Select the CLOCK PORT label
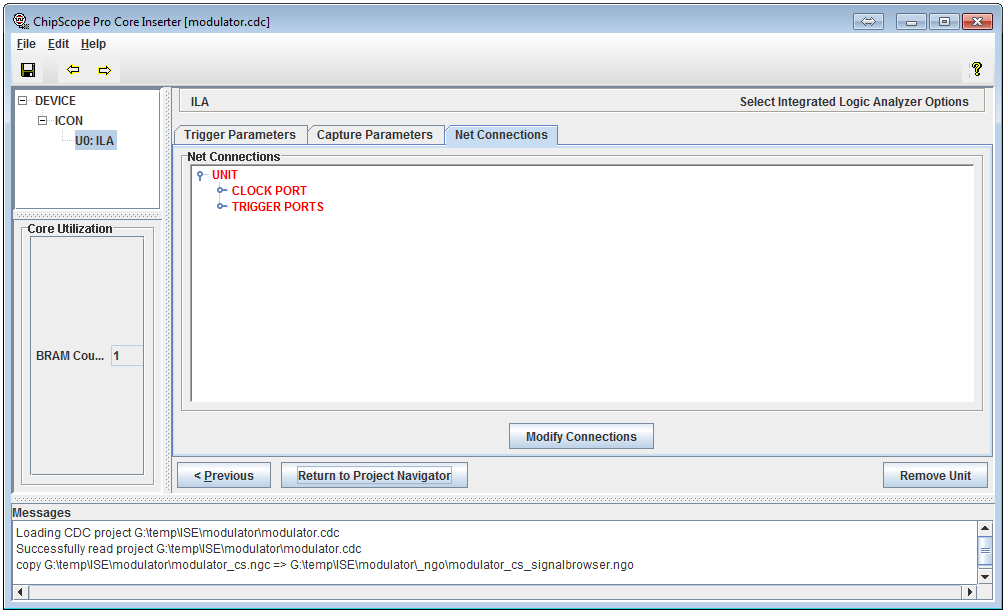The width and height of the screenshot is (1008, 614). coord(269,191)
